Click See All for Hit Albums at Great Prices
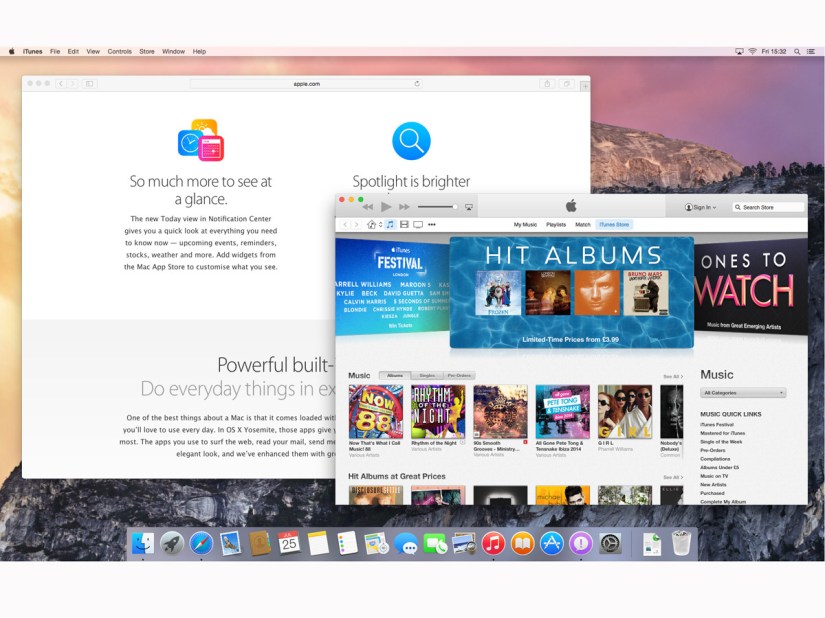 673,478
